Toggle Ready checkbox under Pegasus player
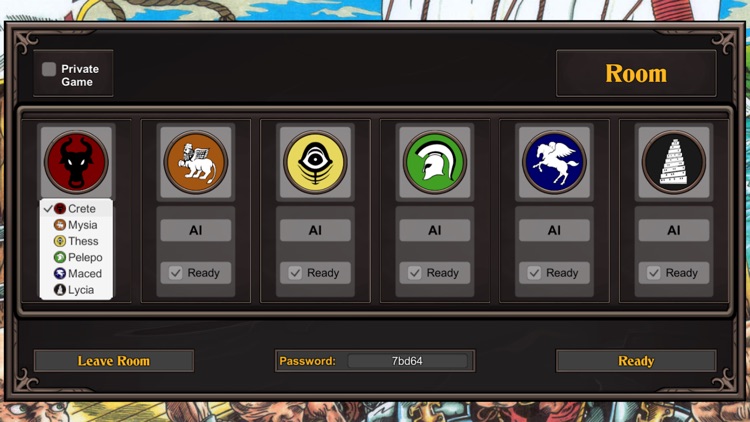The height and width of the screenshot is (422, 750). tap(534, 273)
